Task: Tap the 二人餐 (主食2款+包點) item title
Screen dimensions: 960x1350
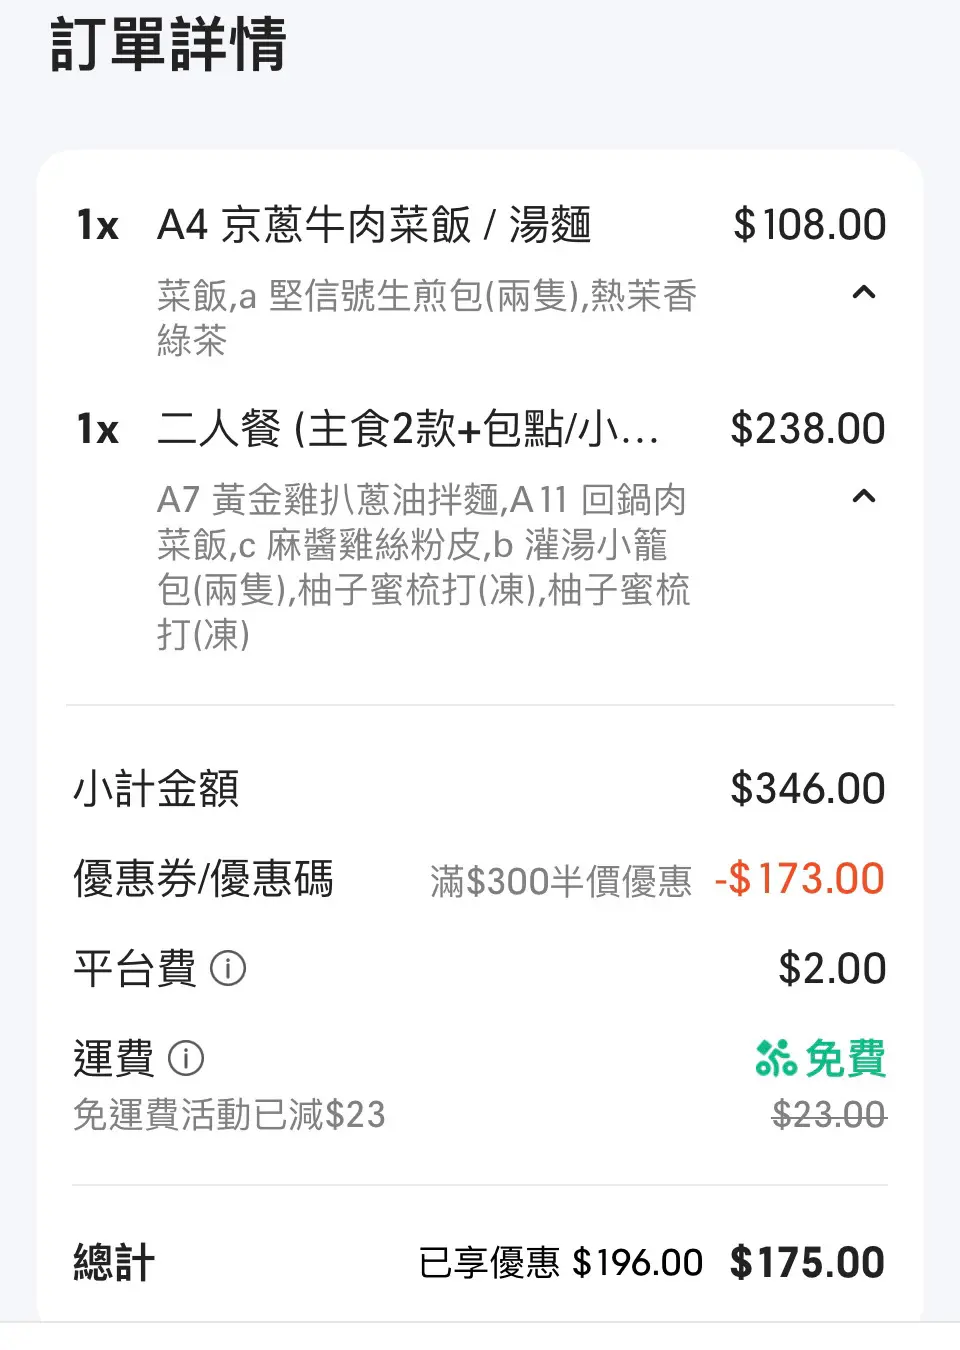Action: pos(408,429)
